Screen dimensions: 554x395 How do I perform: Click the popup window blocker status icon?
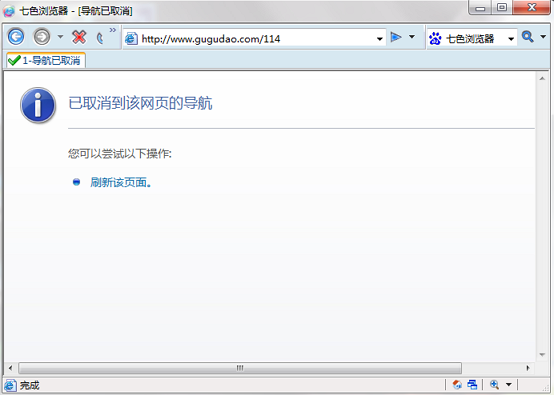[472, 384]
